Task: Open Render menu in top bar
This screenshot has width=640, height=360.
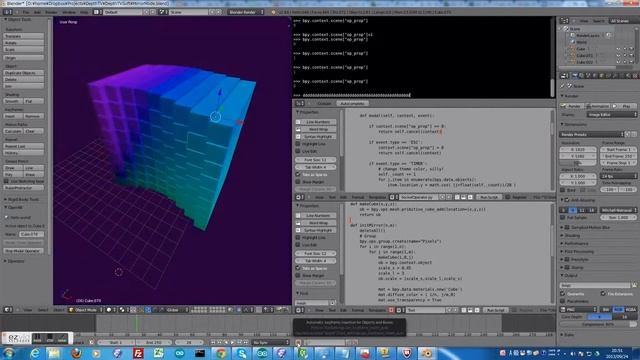Action: (51, 12)
